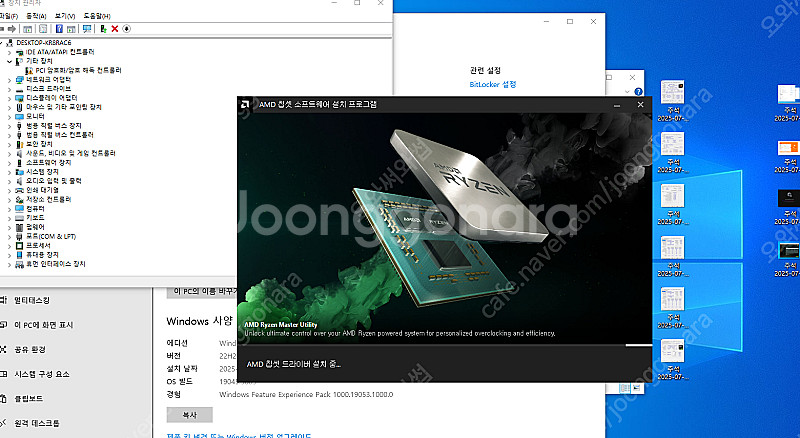Expand the 네트워크 어댑터 node
Viewport: 800px width, 438px height.
(x=9, y=80)
